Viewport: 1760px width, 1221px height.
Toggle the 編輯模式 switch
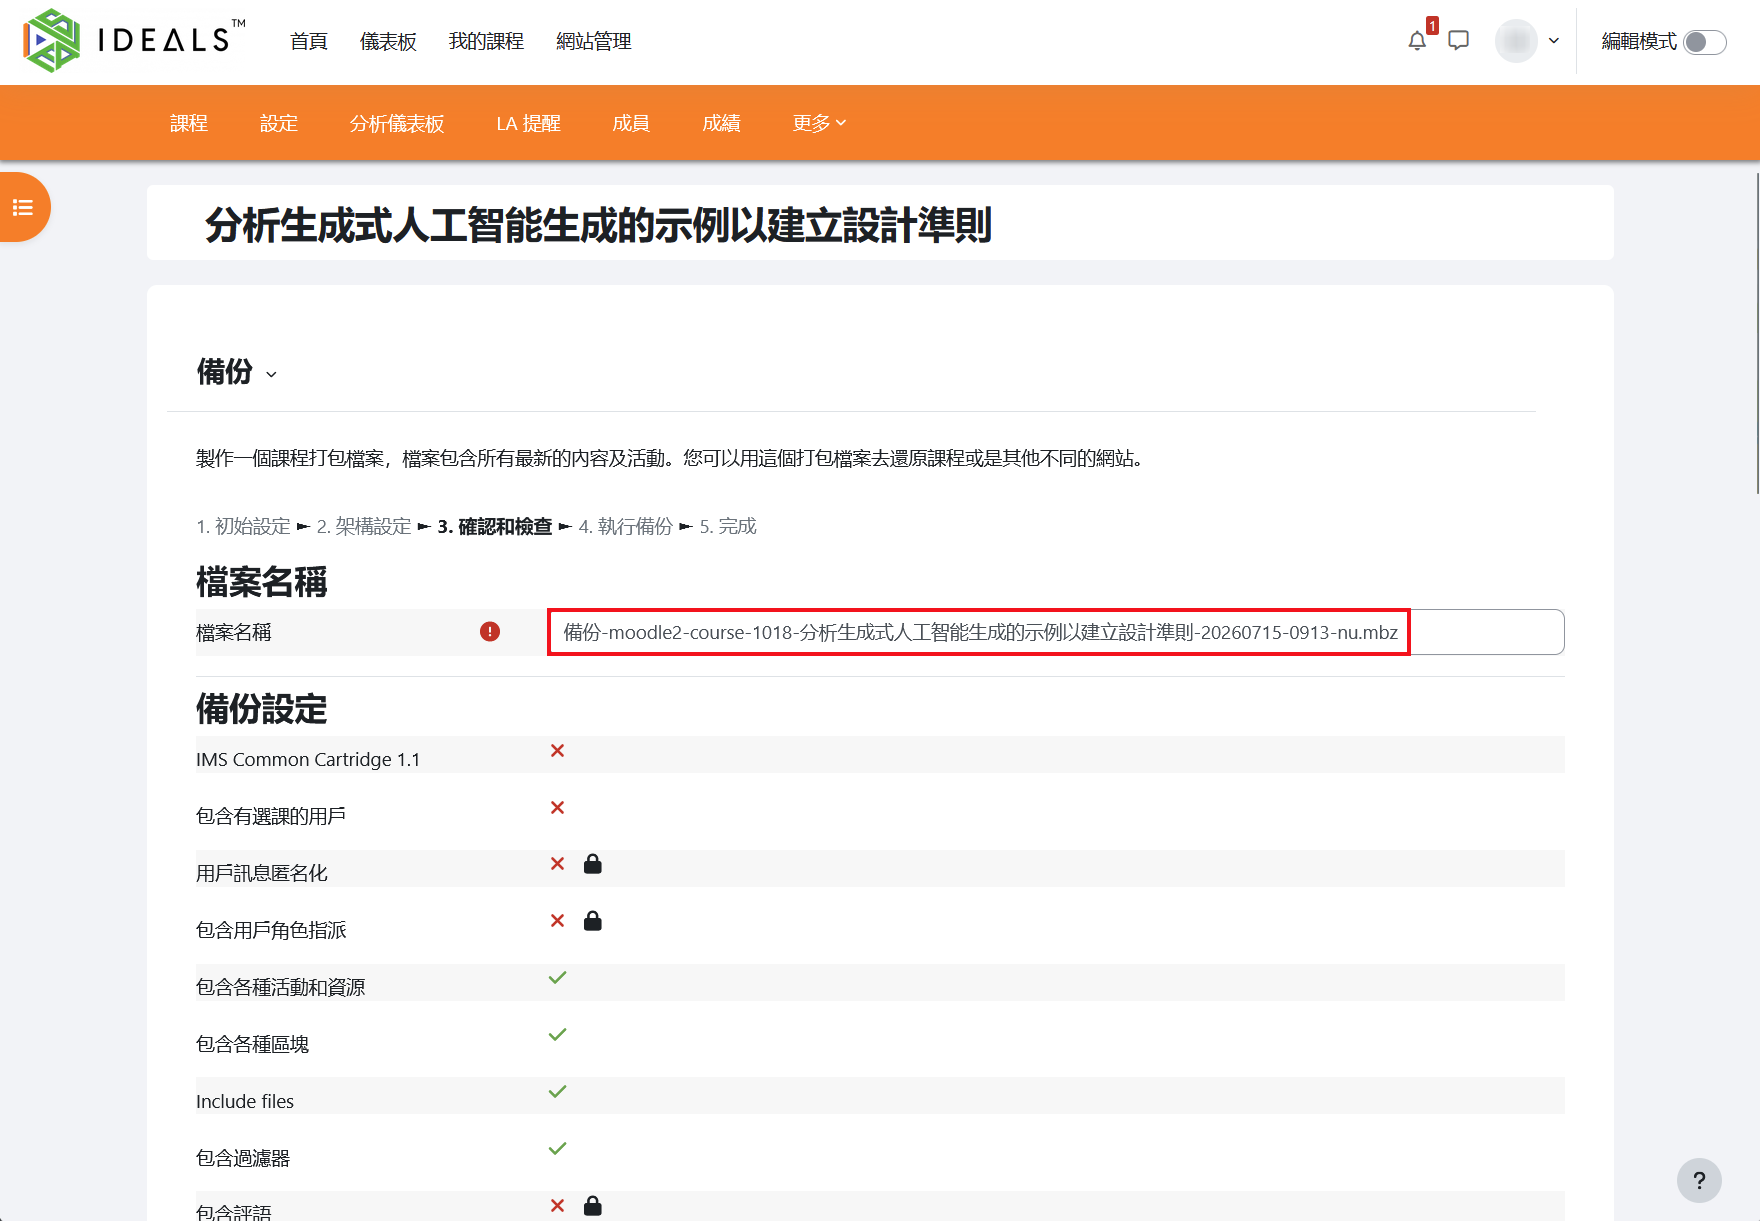[x=1705, y=42]
